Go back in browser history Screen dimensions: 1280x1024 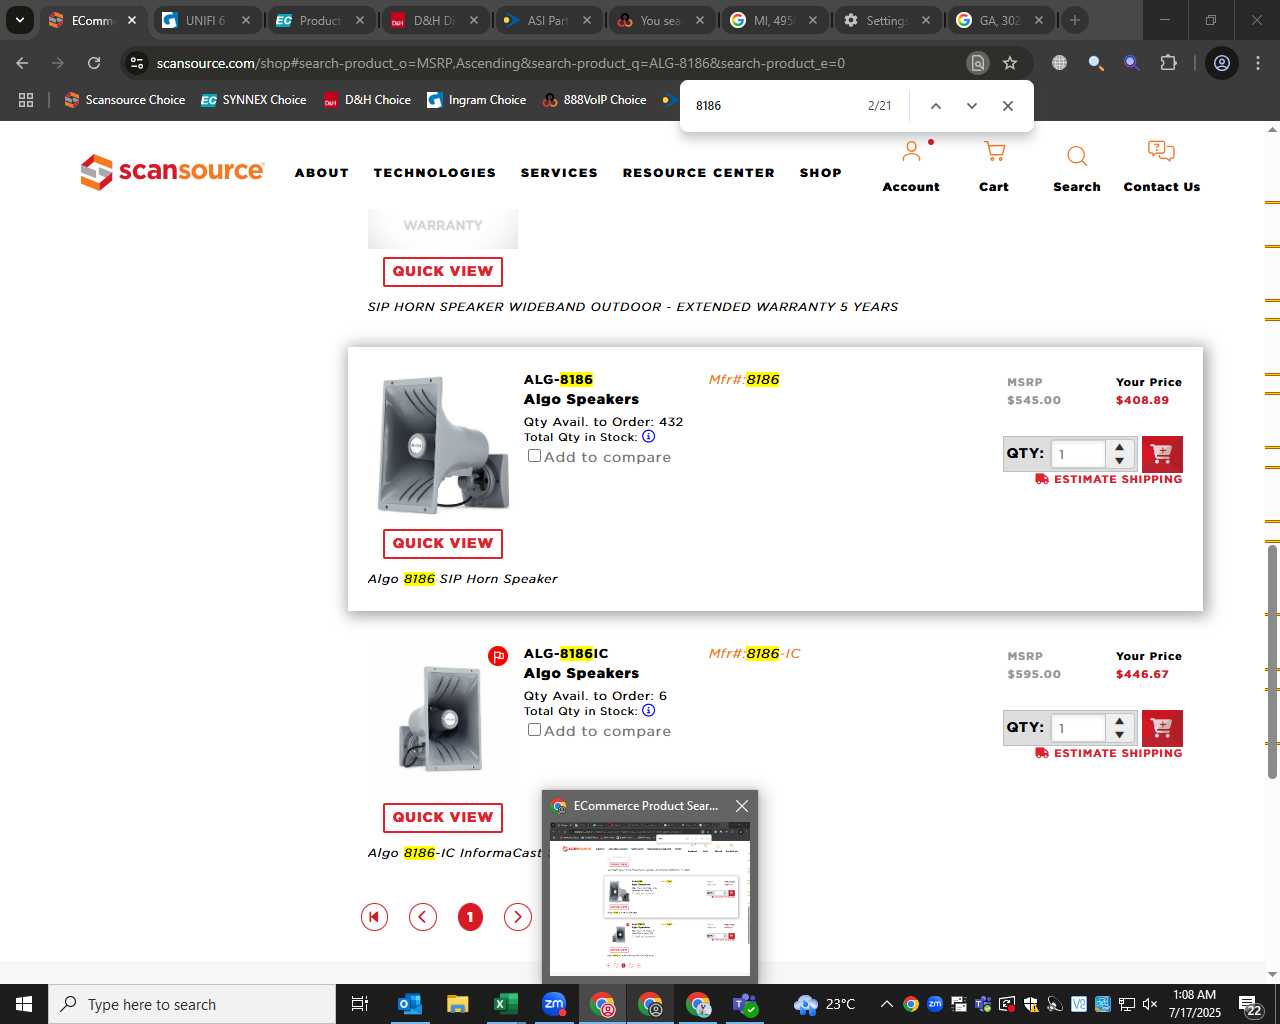pyautogui.click(x=22, y=63)
